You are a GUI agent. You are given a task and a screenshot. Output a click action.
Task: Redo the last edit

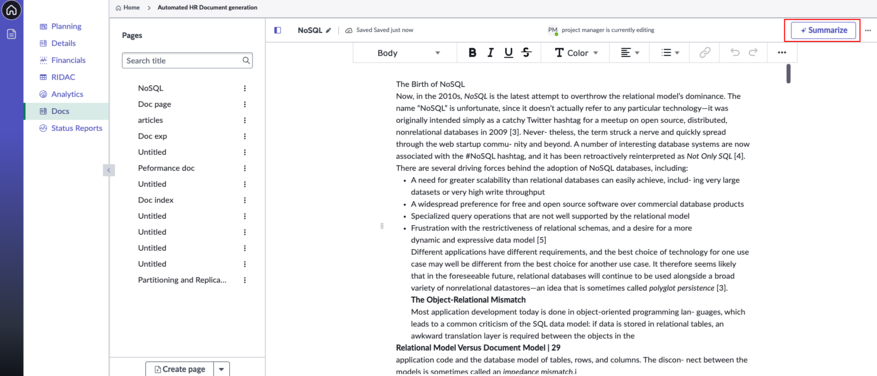point(753,53)
